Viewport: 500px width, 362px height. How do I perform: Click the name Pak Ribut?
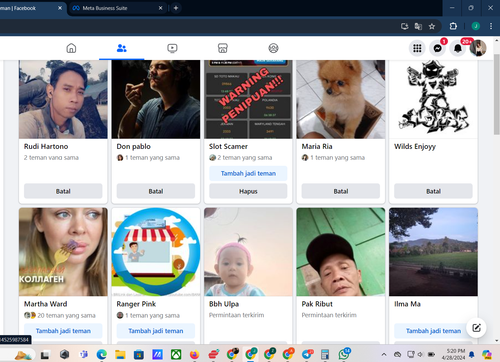(317, 304)
